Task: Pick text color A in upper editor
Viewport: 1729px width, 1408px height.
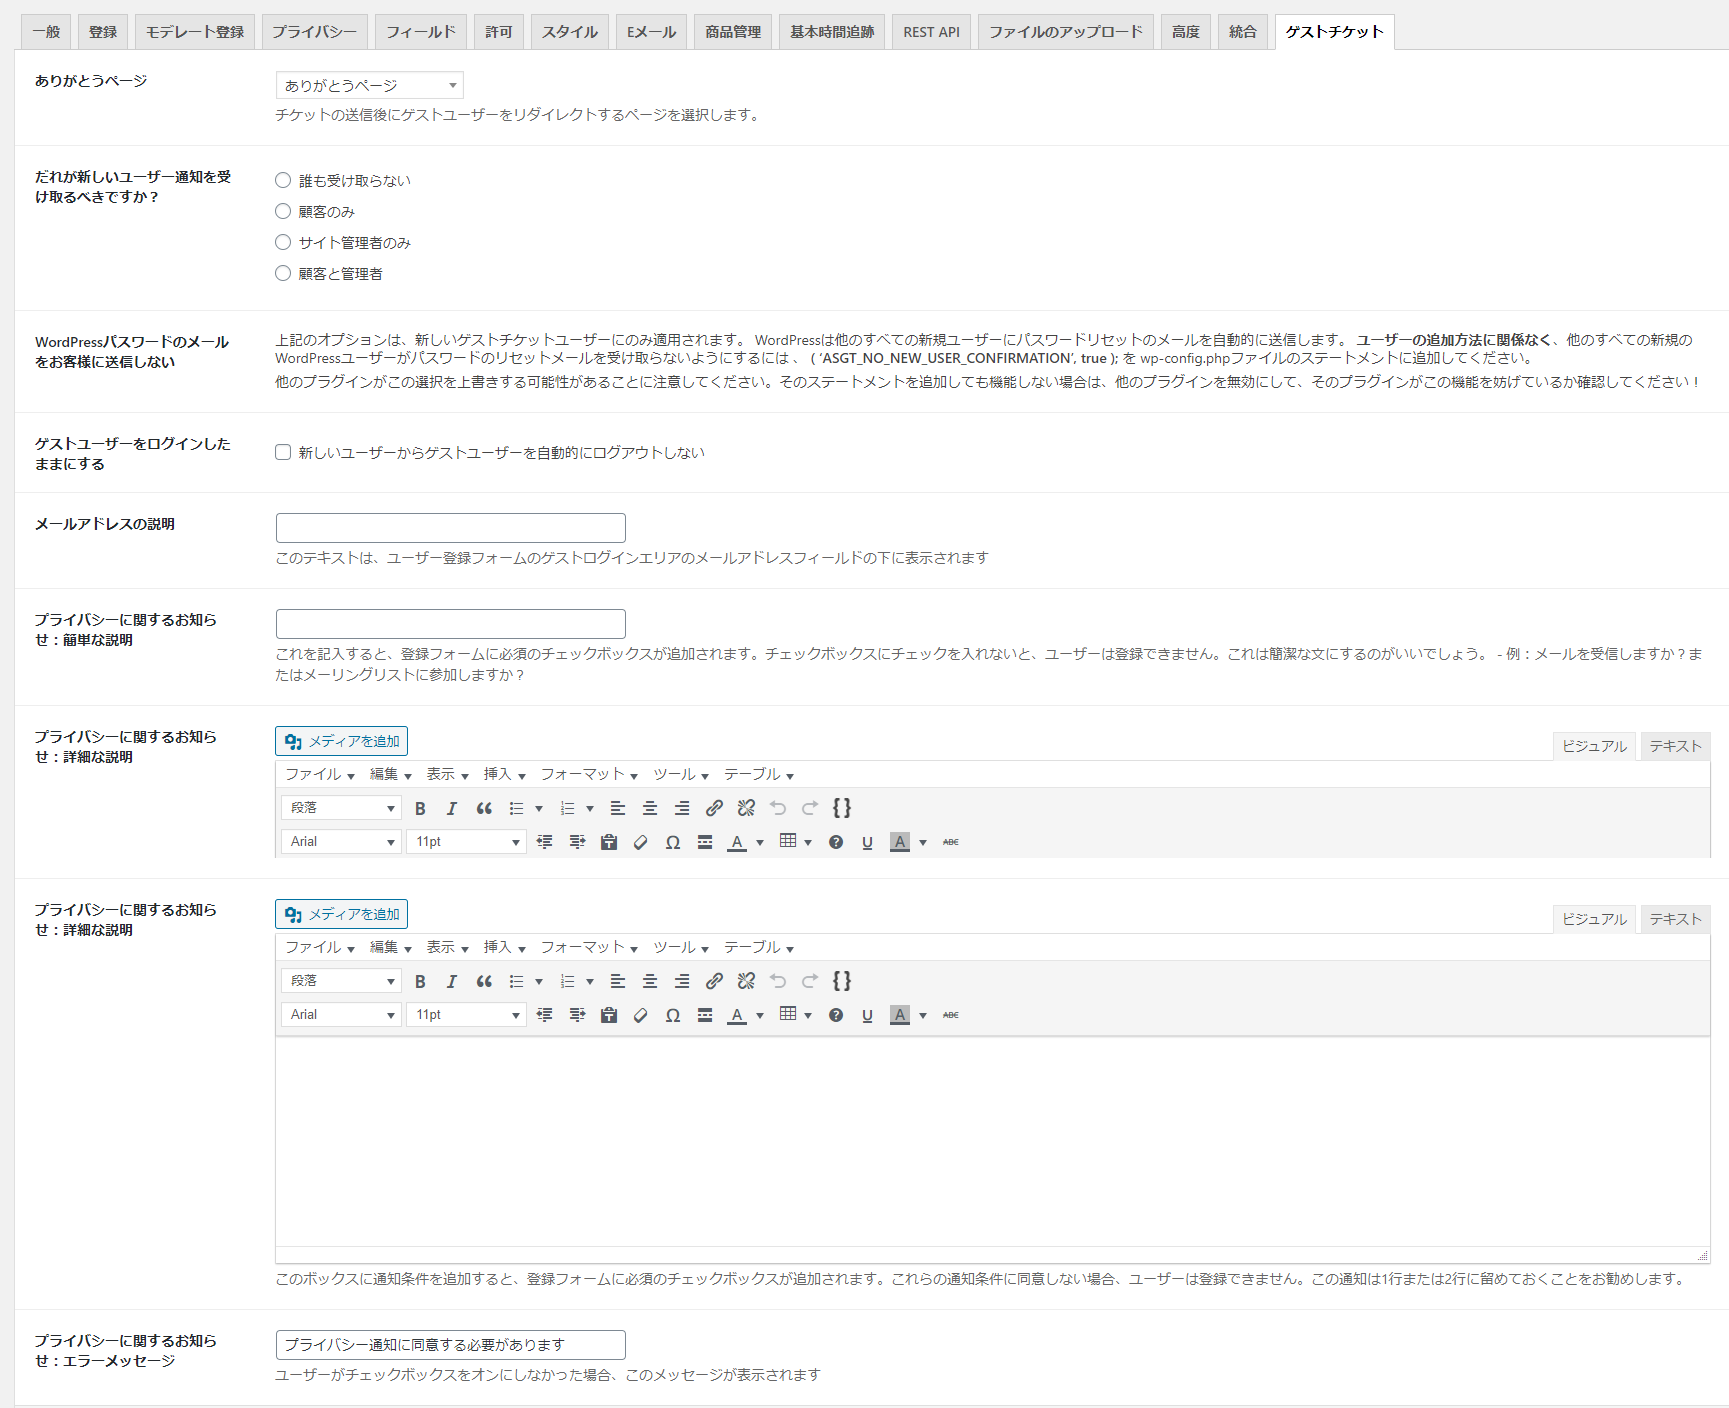Action: click(x=737, y=842)
